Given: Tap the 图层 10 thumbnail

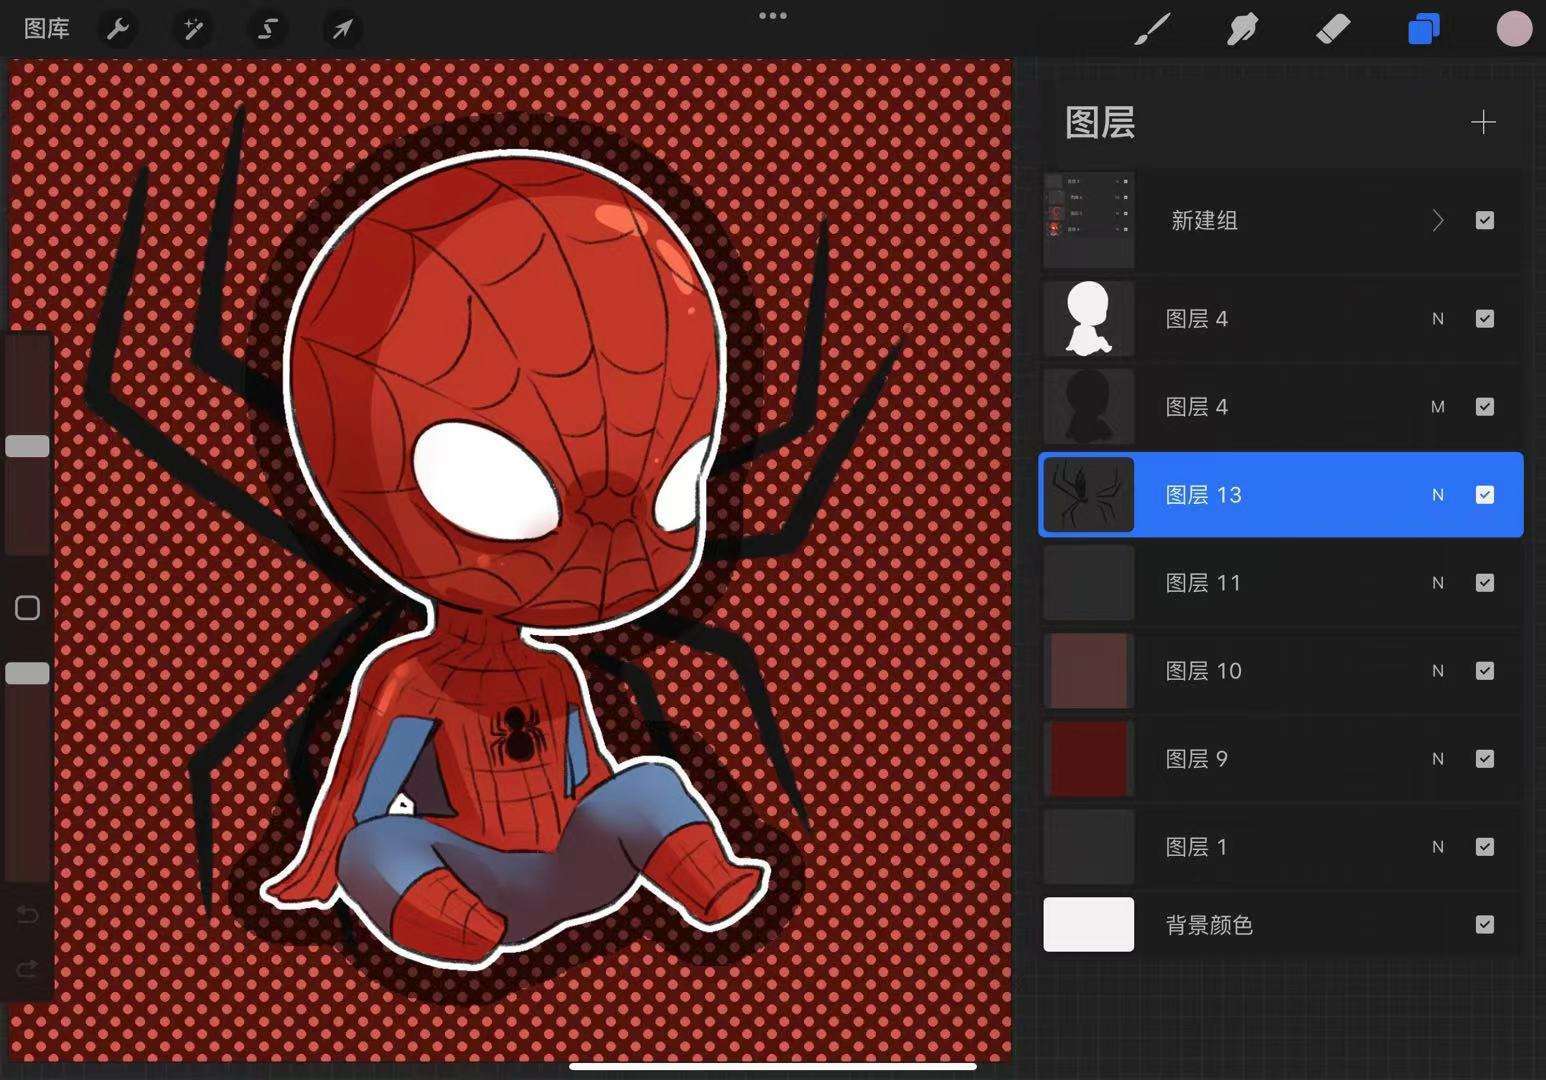Looking at the screenshot, I should tap(1089, 671).
